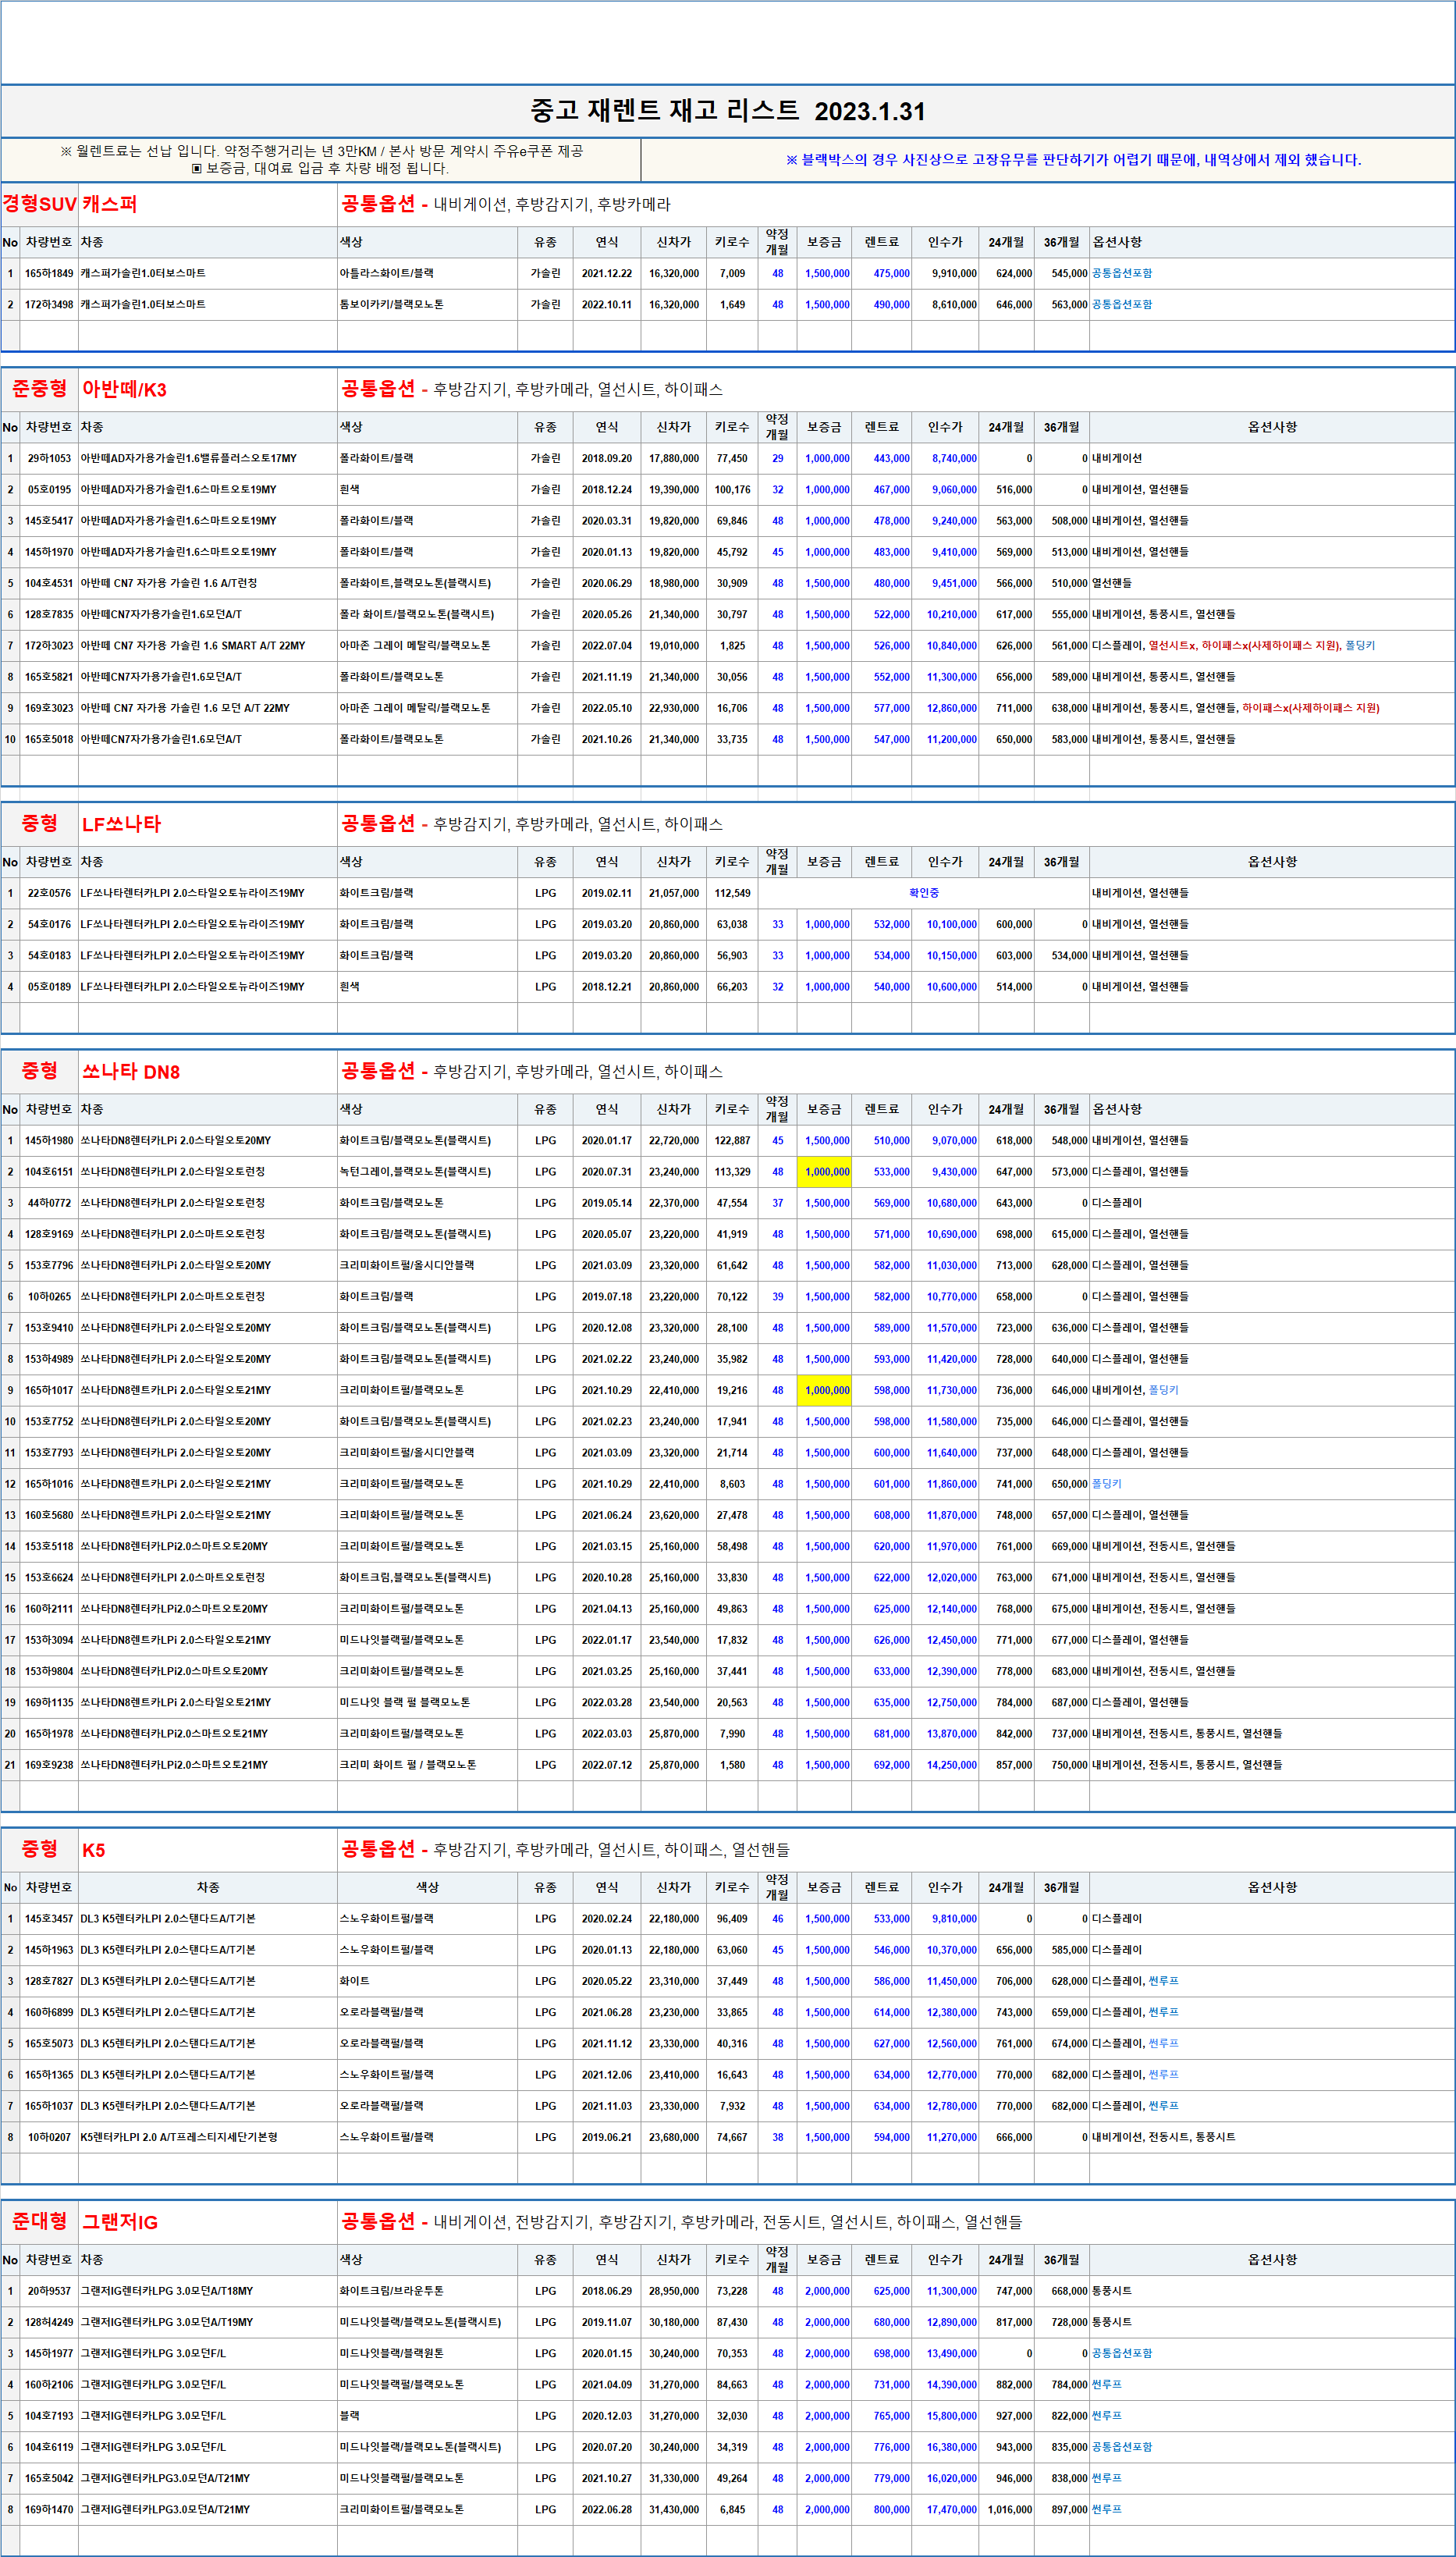Select the "그랜저IG" section title
This screenshot has width=1456, height=2557.
120,2222
